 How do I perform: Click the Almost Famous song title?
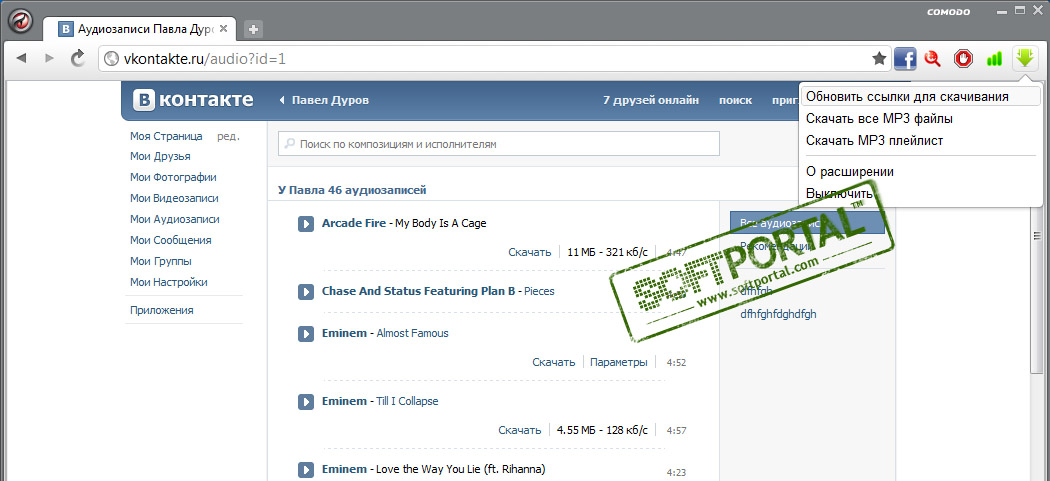click(412, 333)
